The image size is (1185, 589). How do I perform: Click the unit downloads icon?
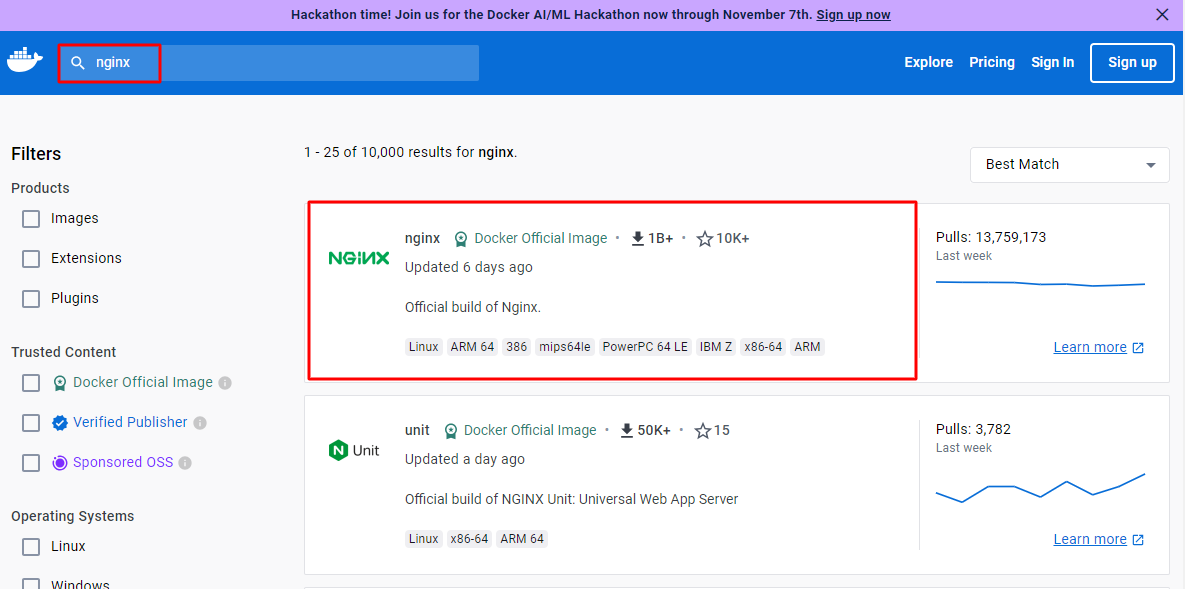click(627, 430)
